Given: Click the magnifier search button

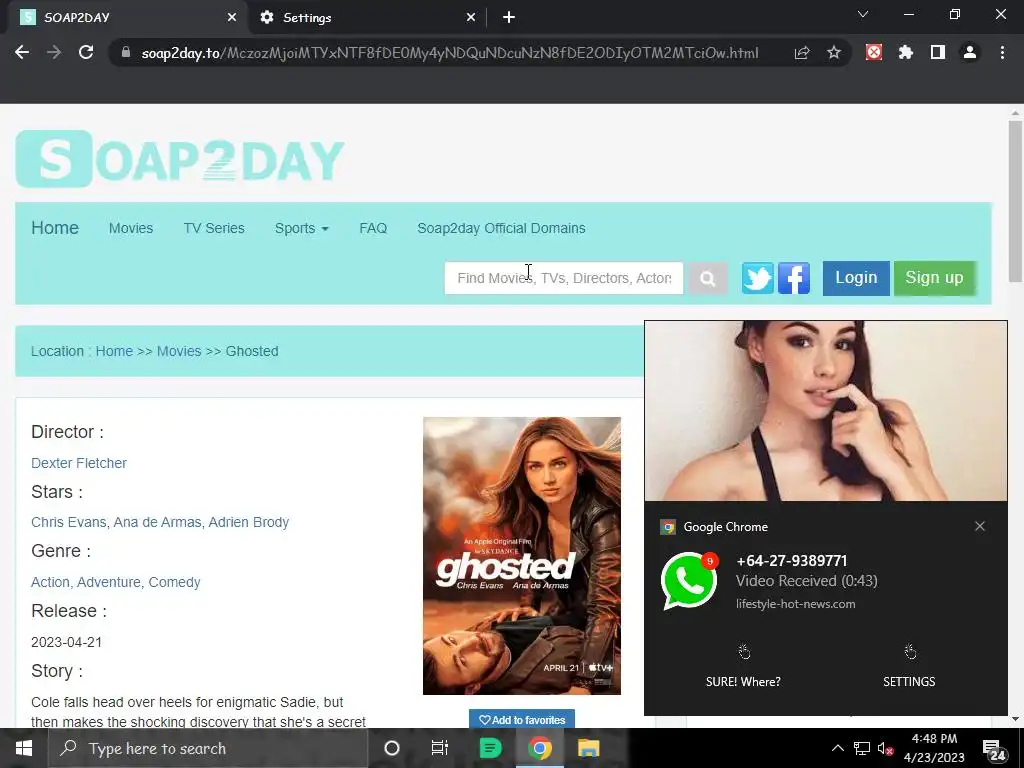Looking at the screenshot, I should pyautogui.click(x=707, y=278).
